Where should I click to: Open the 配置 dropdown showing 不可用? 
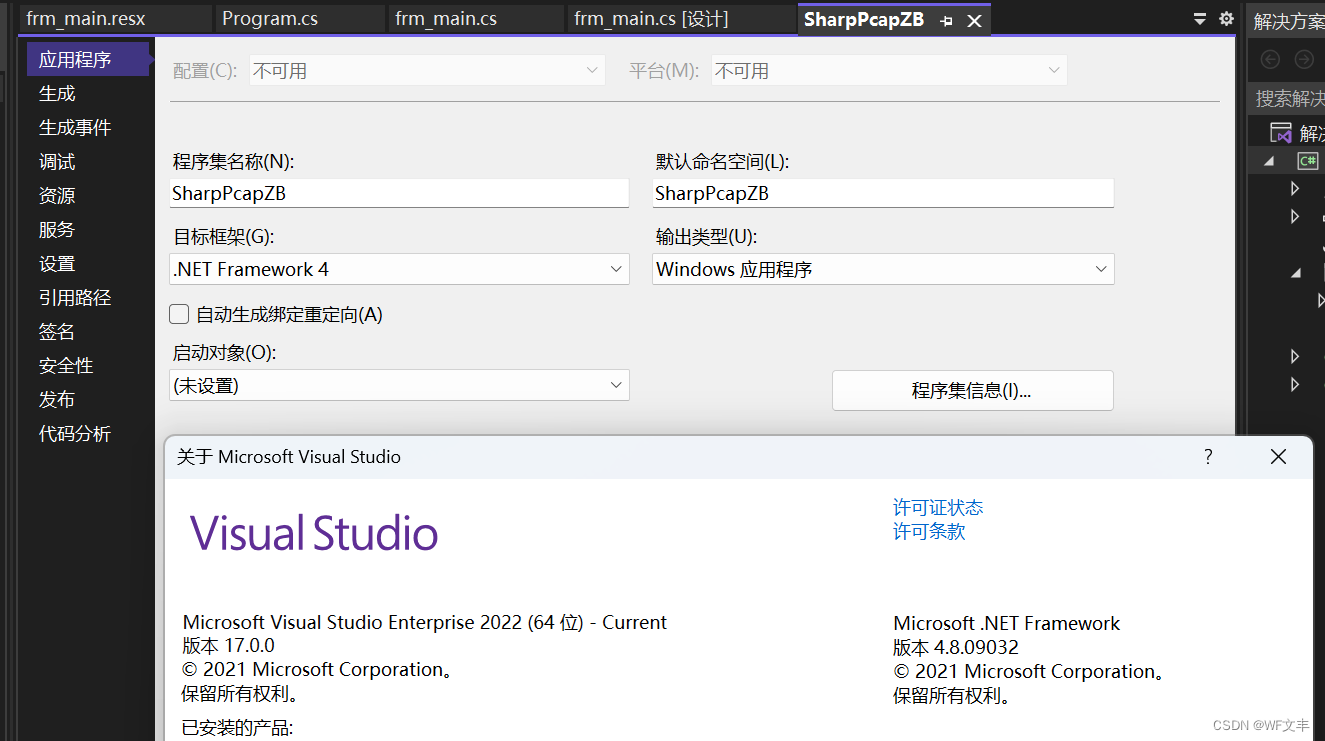coord(427,71)
